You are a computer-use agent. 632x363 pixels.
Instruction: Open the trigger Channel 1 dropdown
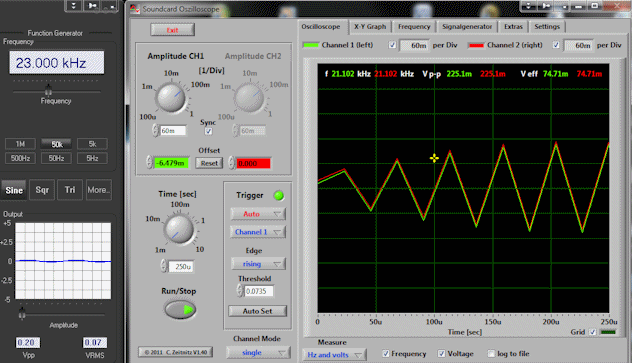click(258, 232)
